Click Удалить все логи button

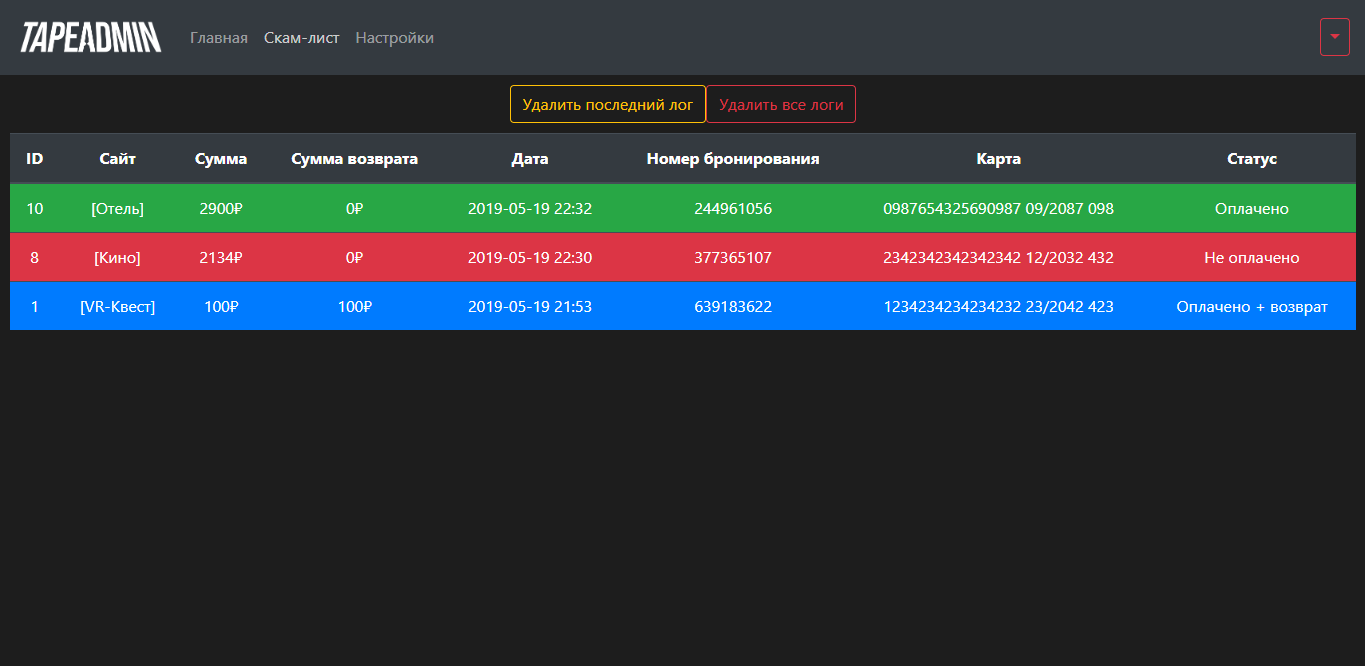point(781,104)
